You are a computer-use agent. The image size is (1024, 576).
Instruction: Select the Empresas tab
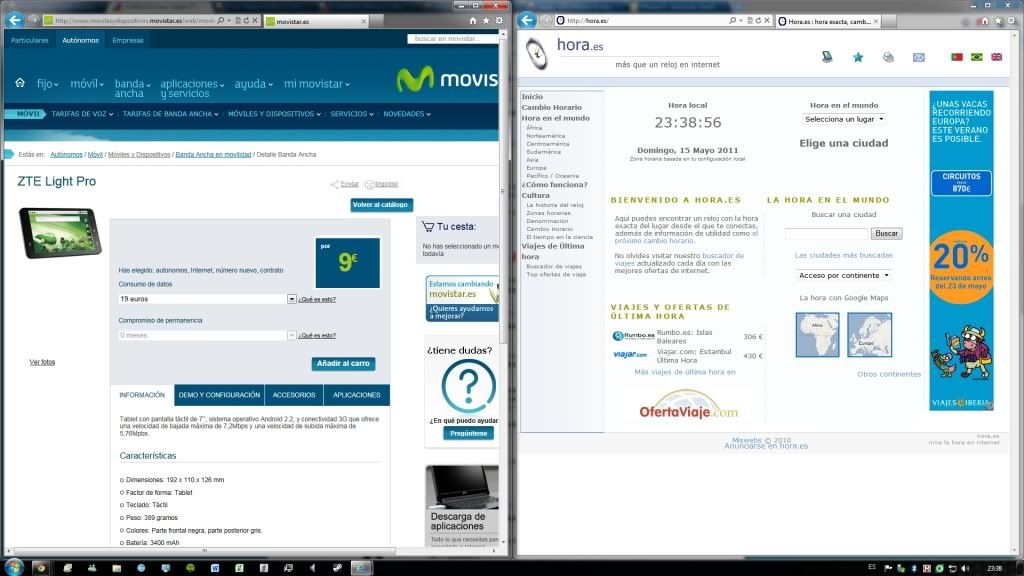(128, 40)
